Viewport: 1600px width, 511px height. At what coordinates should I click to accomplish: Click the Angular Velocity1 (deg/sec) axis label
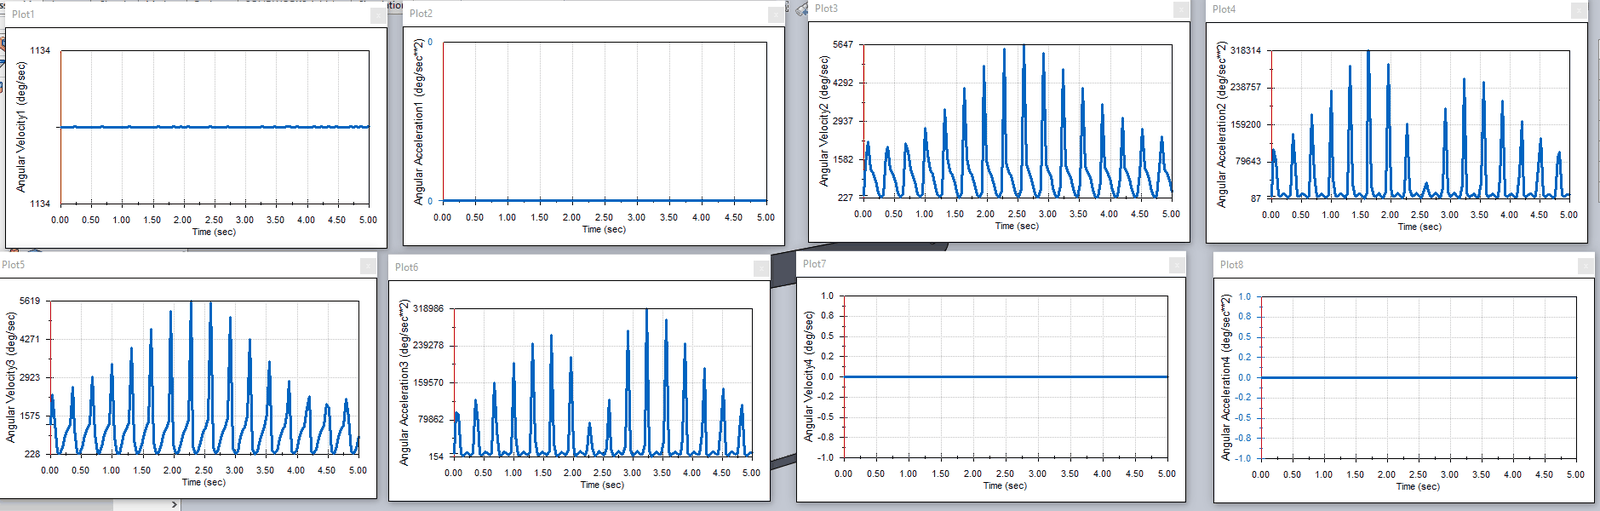coord(21,126)
